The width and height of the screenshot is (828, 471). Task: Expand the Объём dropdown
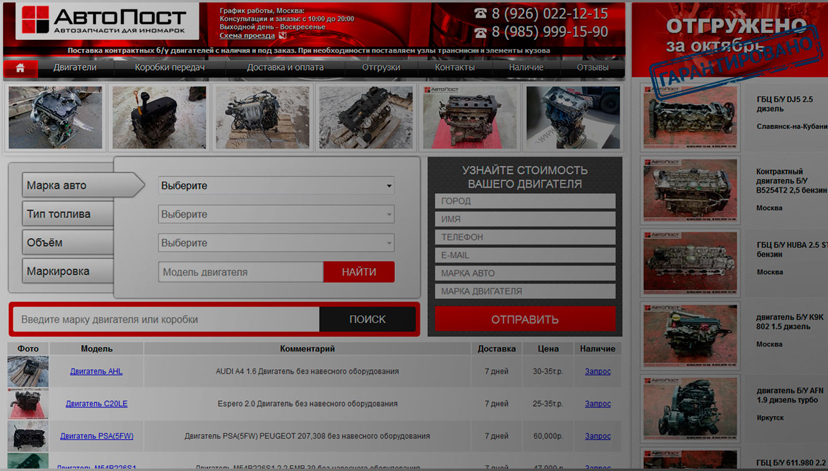tap(276, 243)
